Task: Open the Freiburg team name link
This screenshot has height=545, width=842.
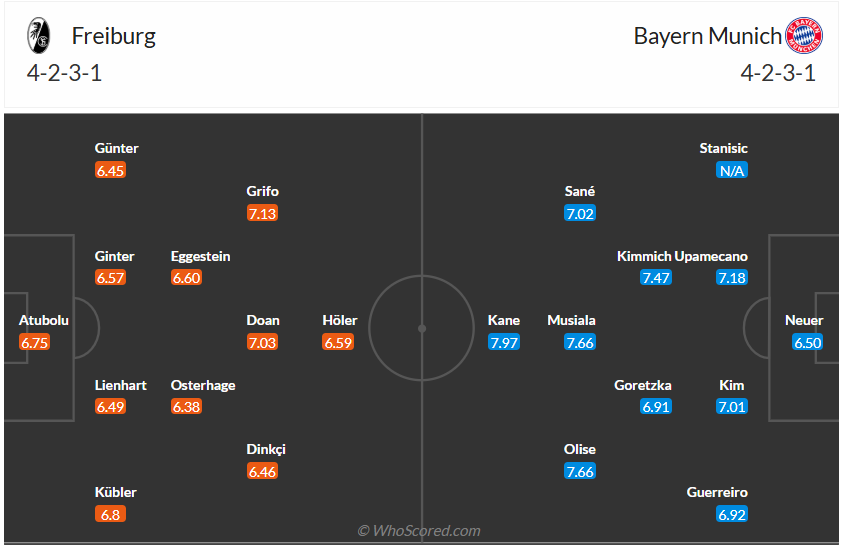Action: (114, 36)
